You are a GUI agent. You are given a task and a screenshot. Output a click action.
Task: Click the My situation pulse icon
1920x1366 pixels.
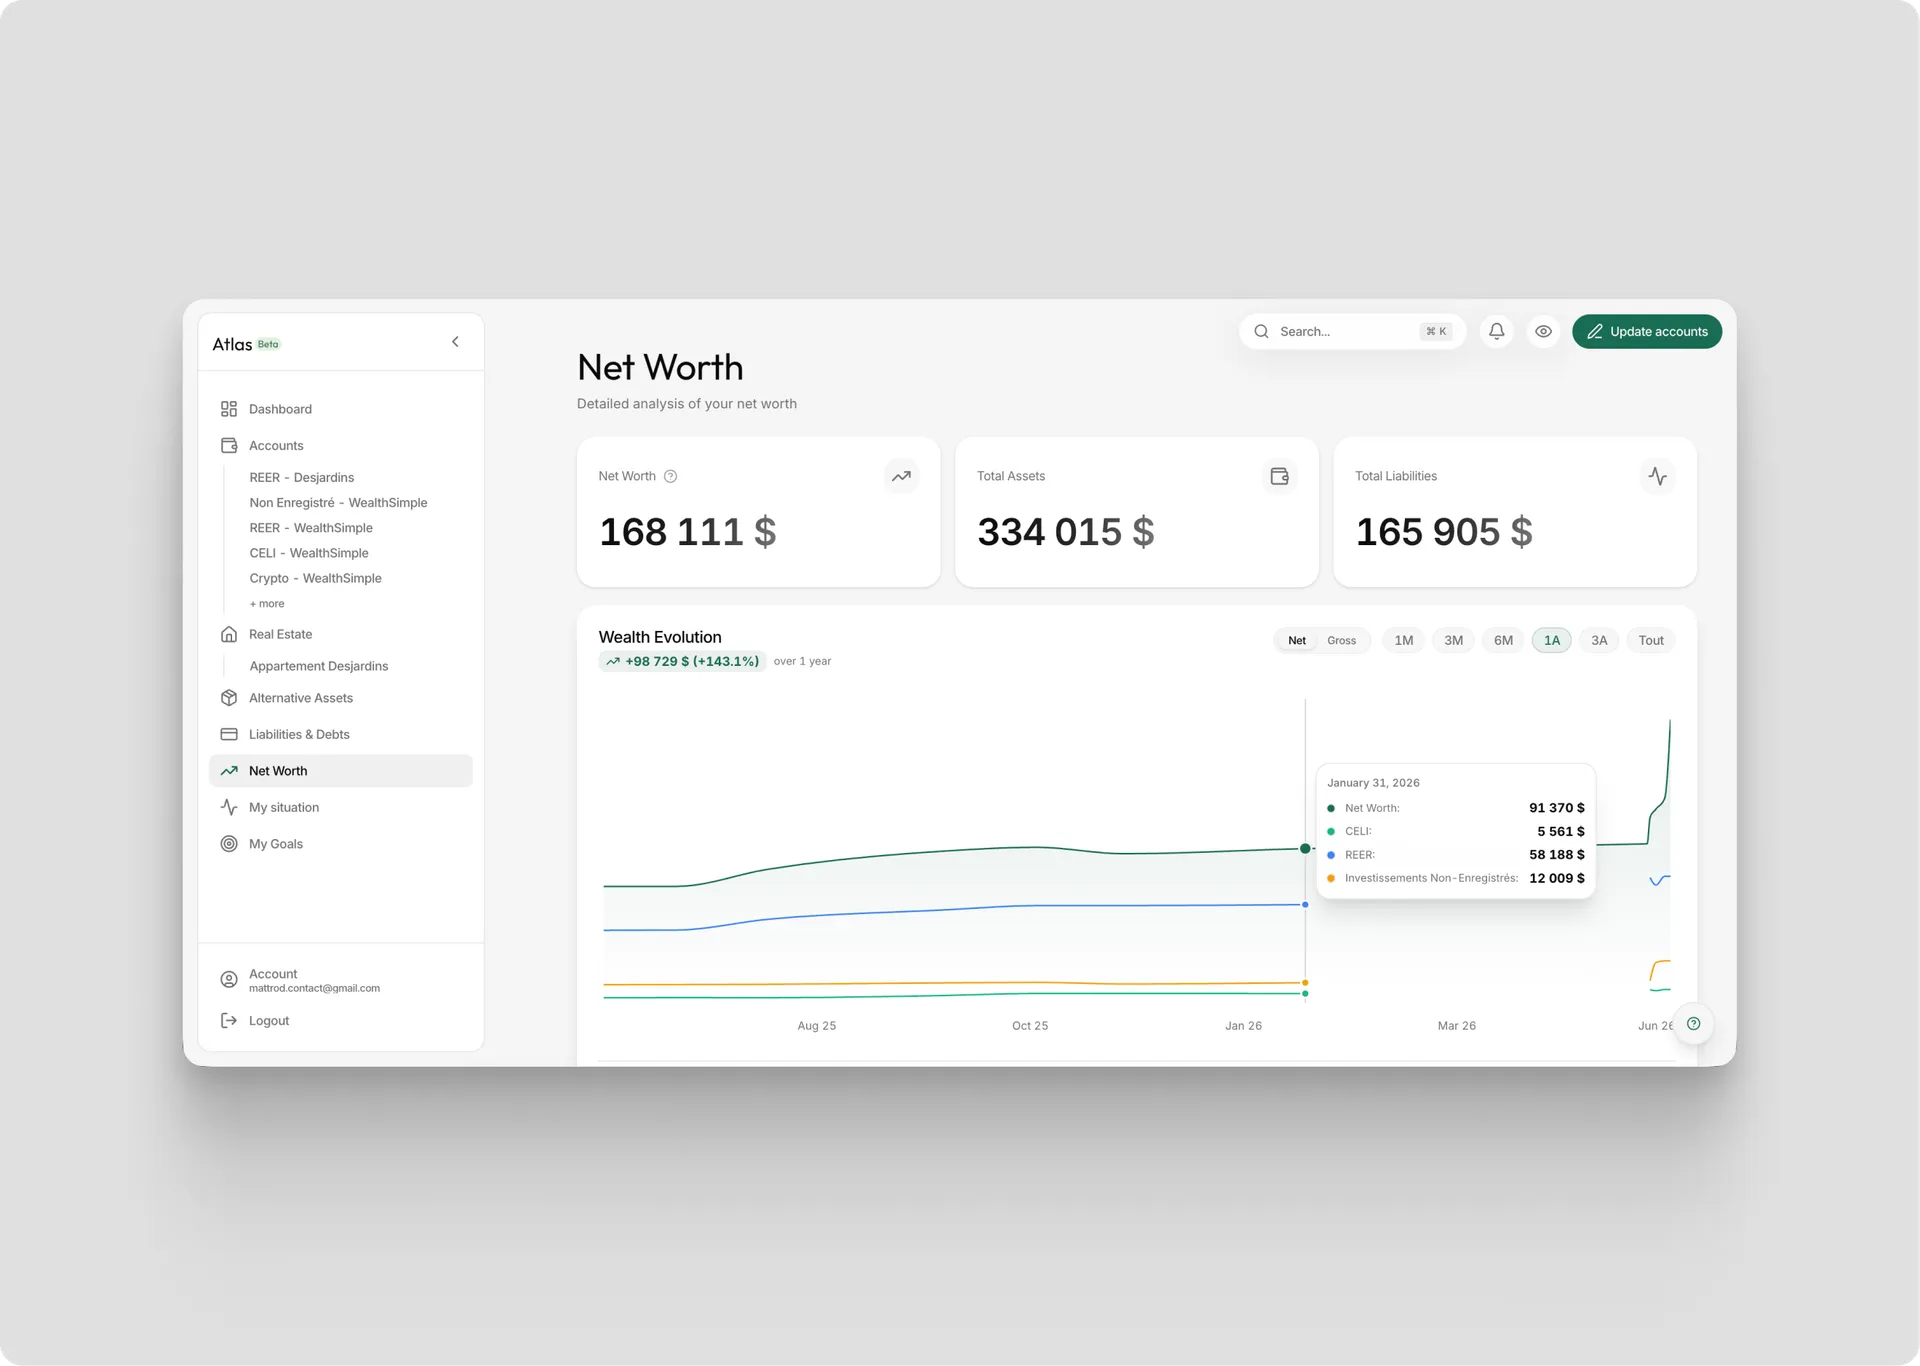point(229,807)
